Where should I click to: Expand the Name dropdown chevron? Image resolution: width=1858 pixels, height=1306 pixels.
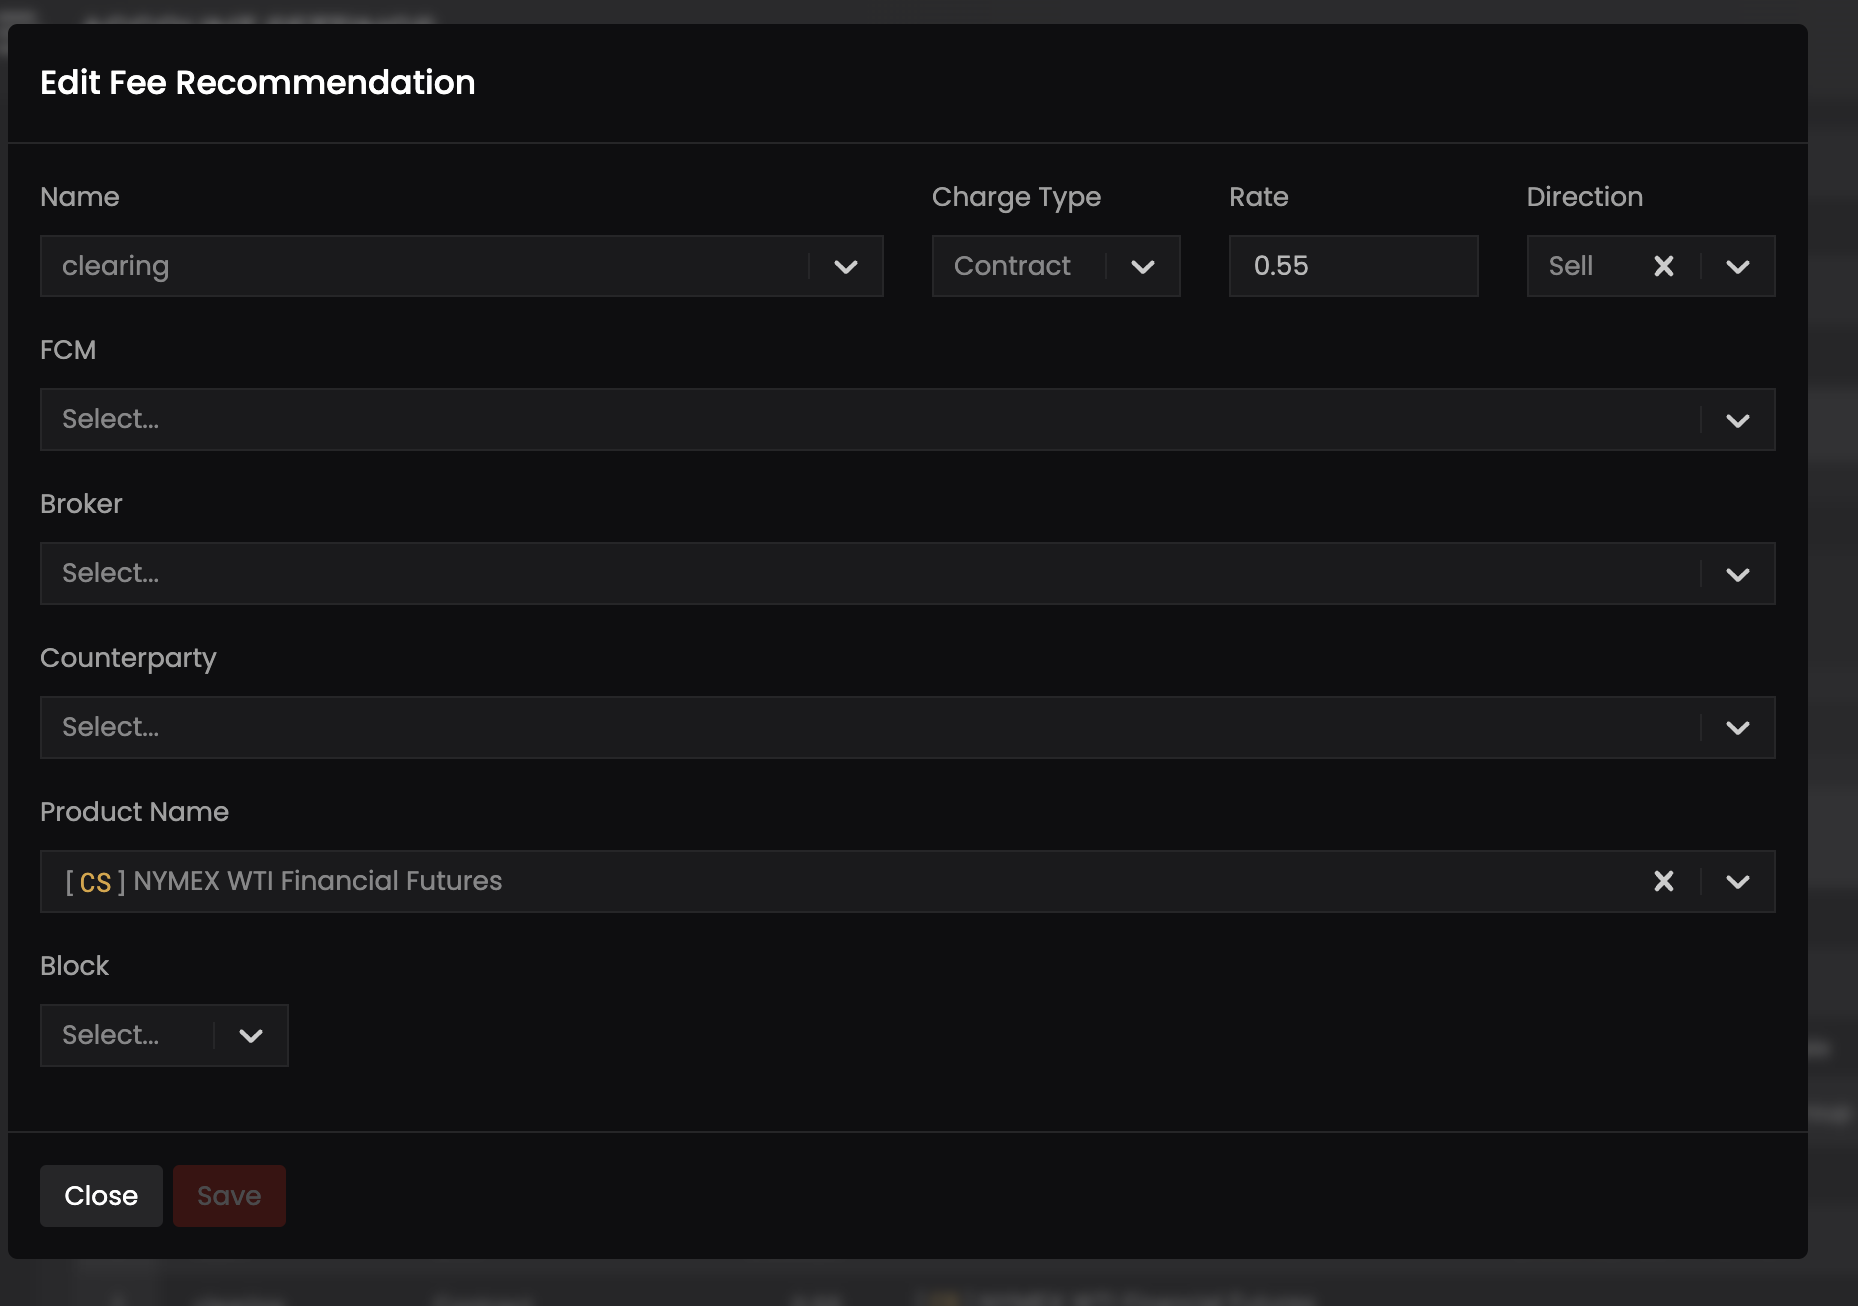[846, 267]
